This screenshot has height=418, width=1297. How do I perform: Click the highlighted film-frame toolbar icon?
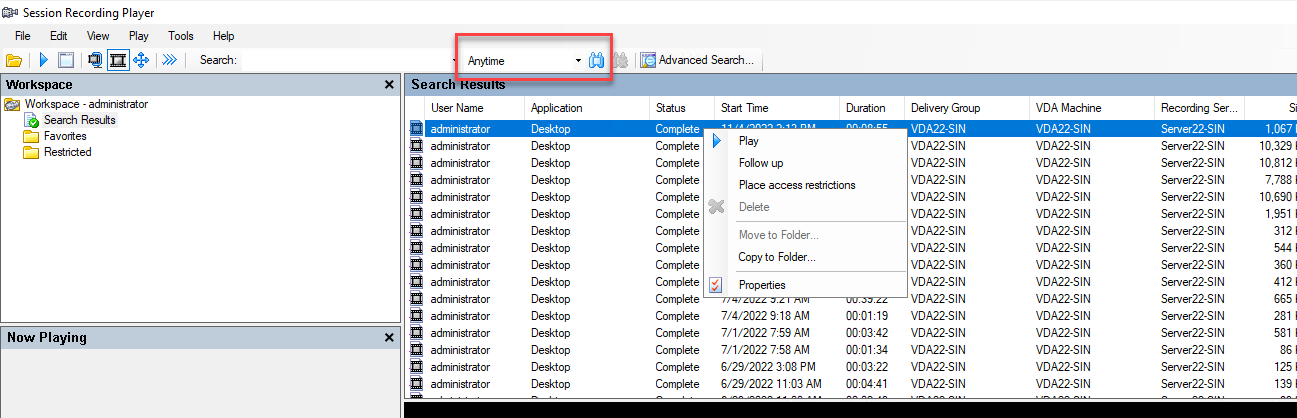pos(118,60)
